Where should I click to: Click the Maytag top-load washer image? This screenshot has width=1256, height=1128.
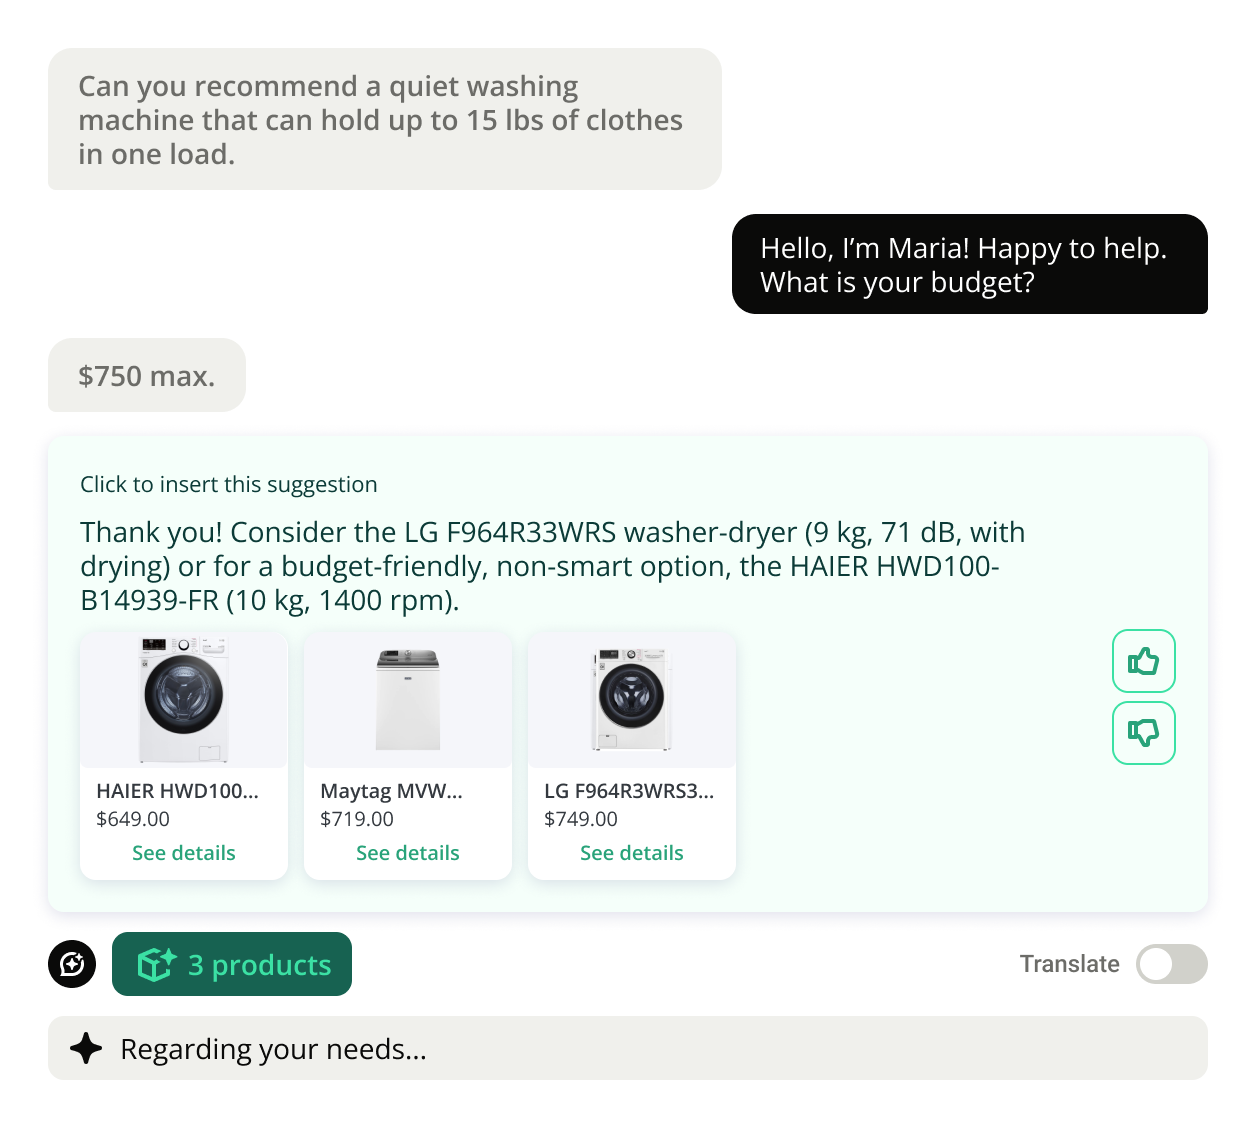408,698
